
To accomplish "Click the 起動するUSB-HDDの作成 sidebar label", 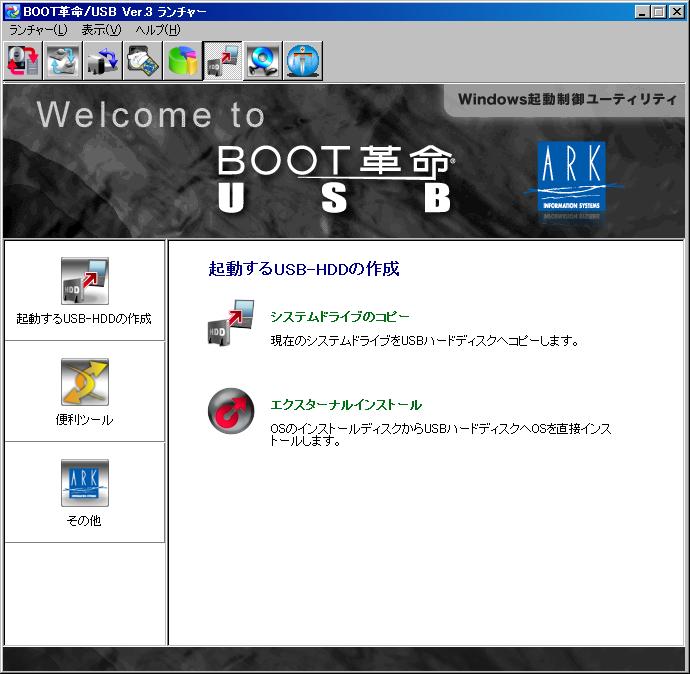I will point(84,319).
